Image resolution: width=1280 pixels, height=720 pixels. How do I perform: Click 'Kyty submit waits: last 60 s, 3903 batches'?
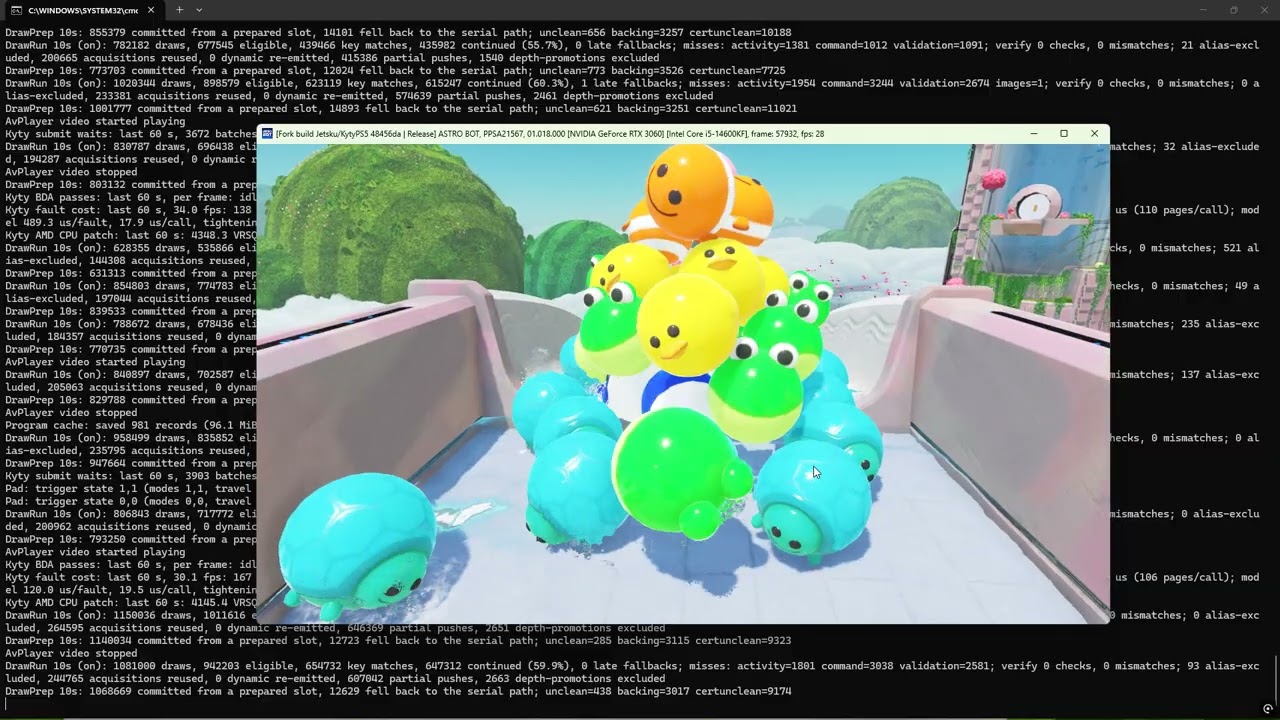click(131, 475)
